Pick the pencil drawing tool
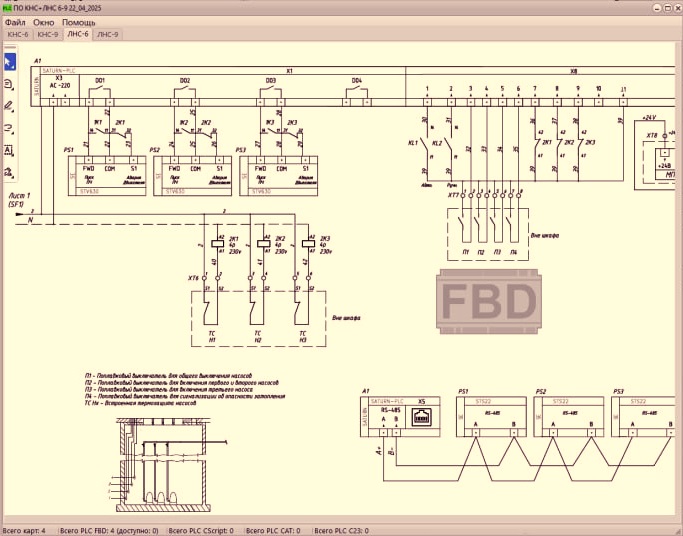 [9, 106]
